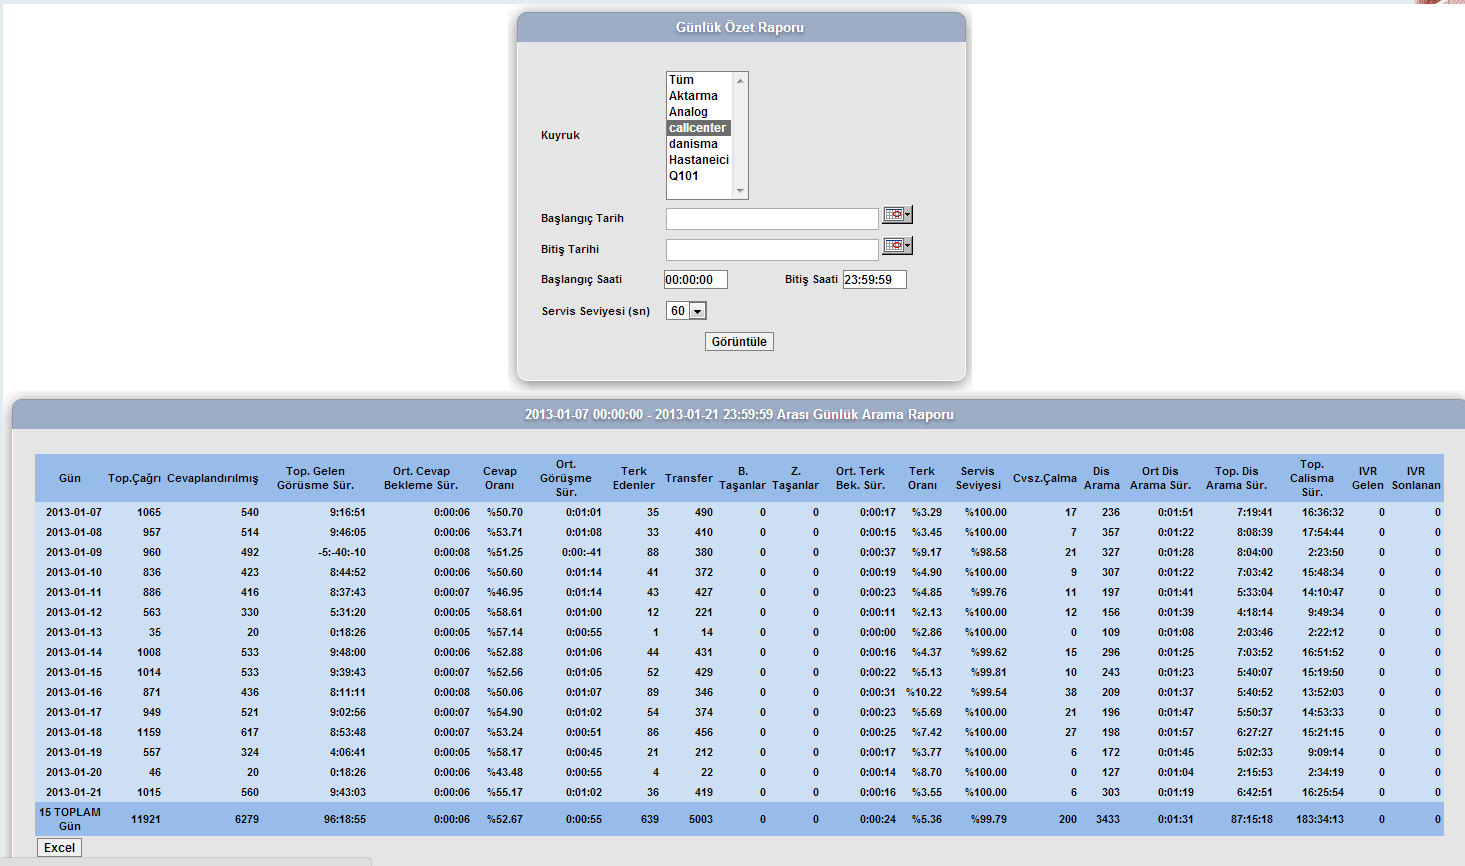Select Tüm in the Kuyruk list

(699, 80)
